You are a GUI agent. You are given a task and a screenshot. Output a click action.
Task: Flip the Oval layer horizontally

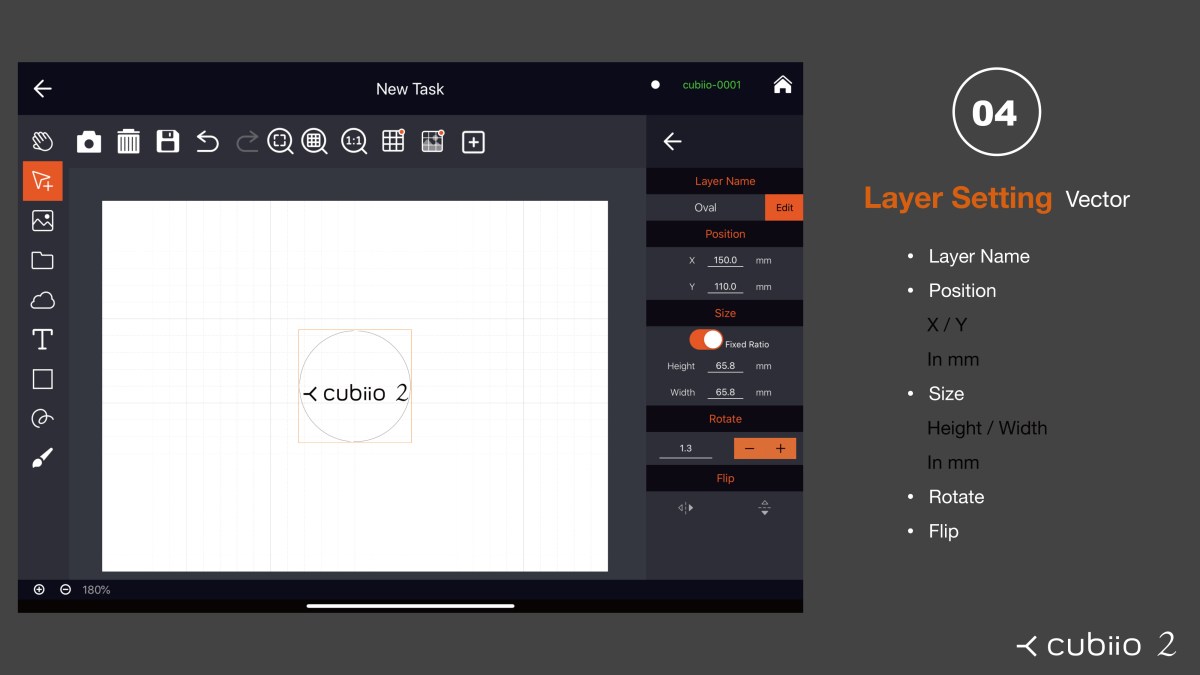click(x=684, y=507)
